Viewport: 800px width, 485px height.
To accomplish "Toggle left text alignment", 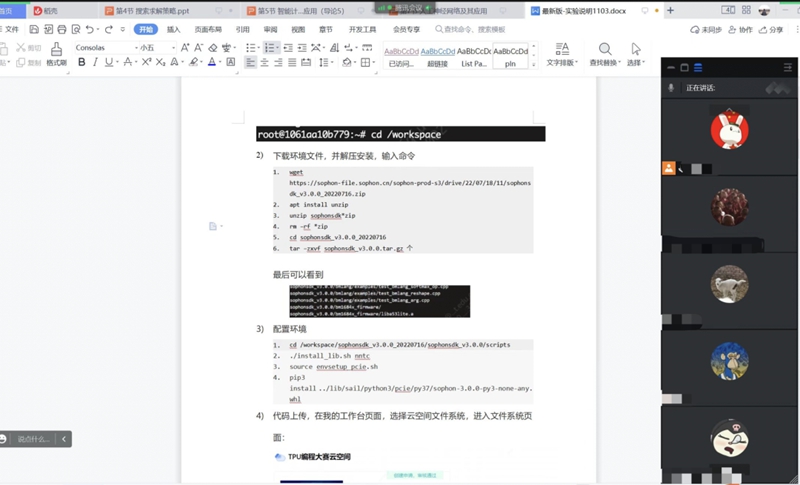I will (250, 62).
